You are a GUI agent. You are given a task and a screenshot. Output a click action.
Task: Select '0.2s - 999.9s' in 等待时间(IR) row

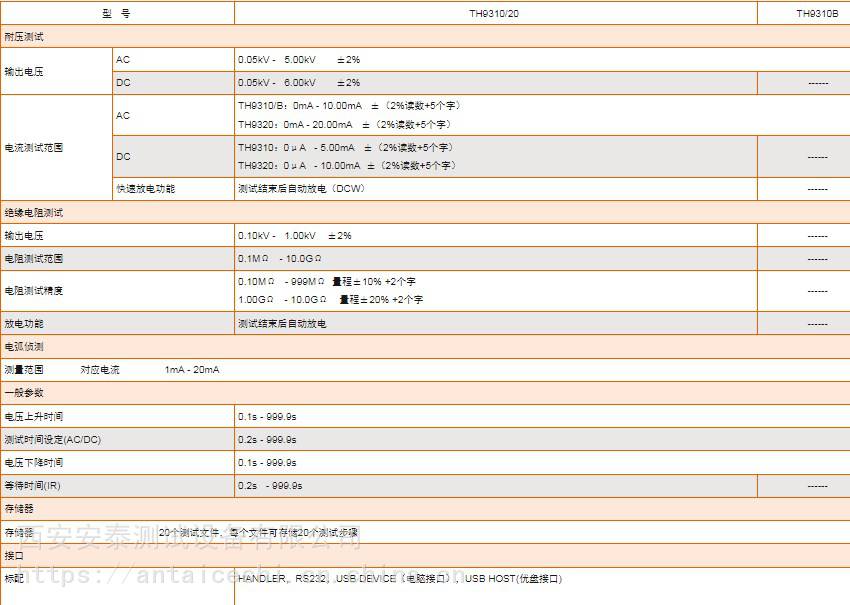pyautogui.click(x=270, y=486)
